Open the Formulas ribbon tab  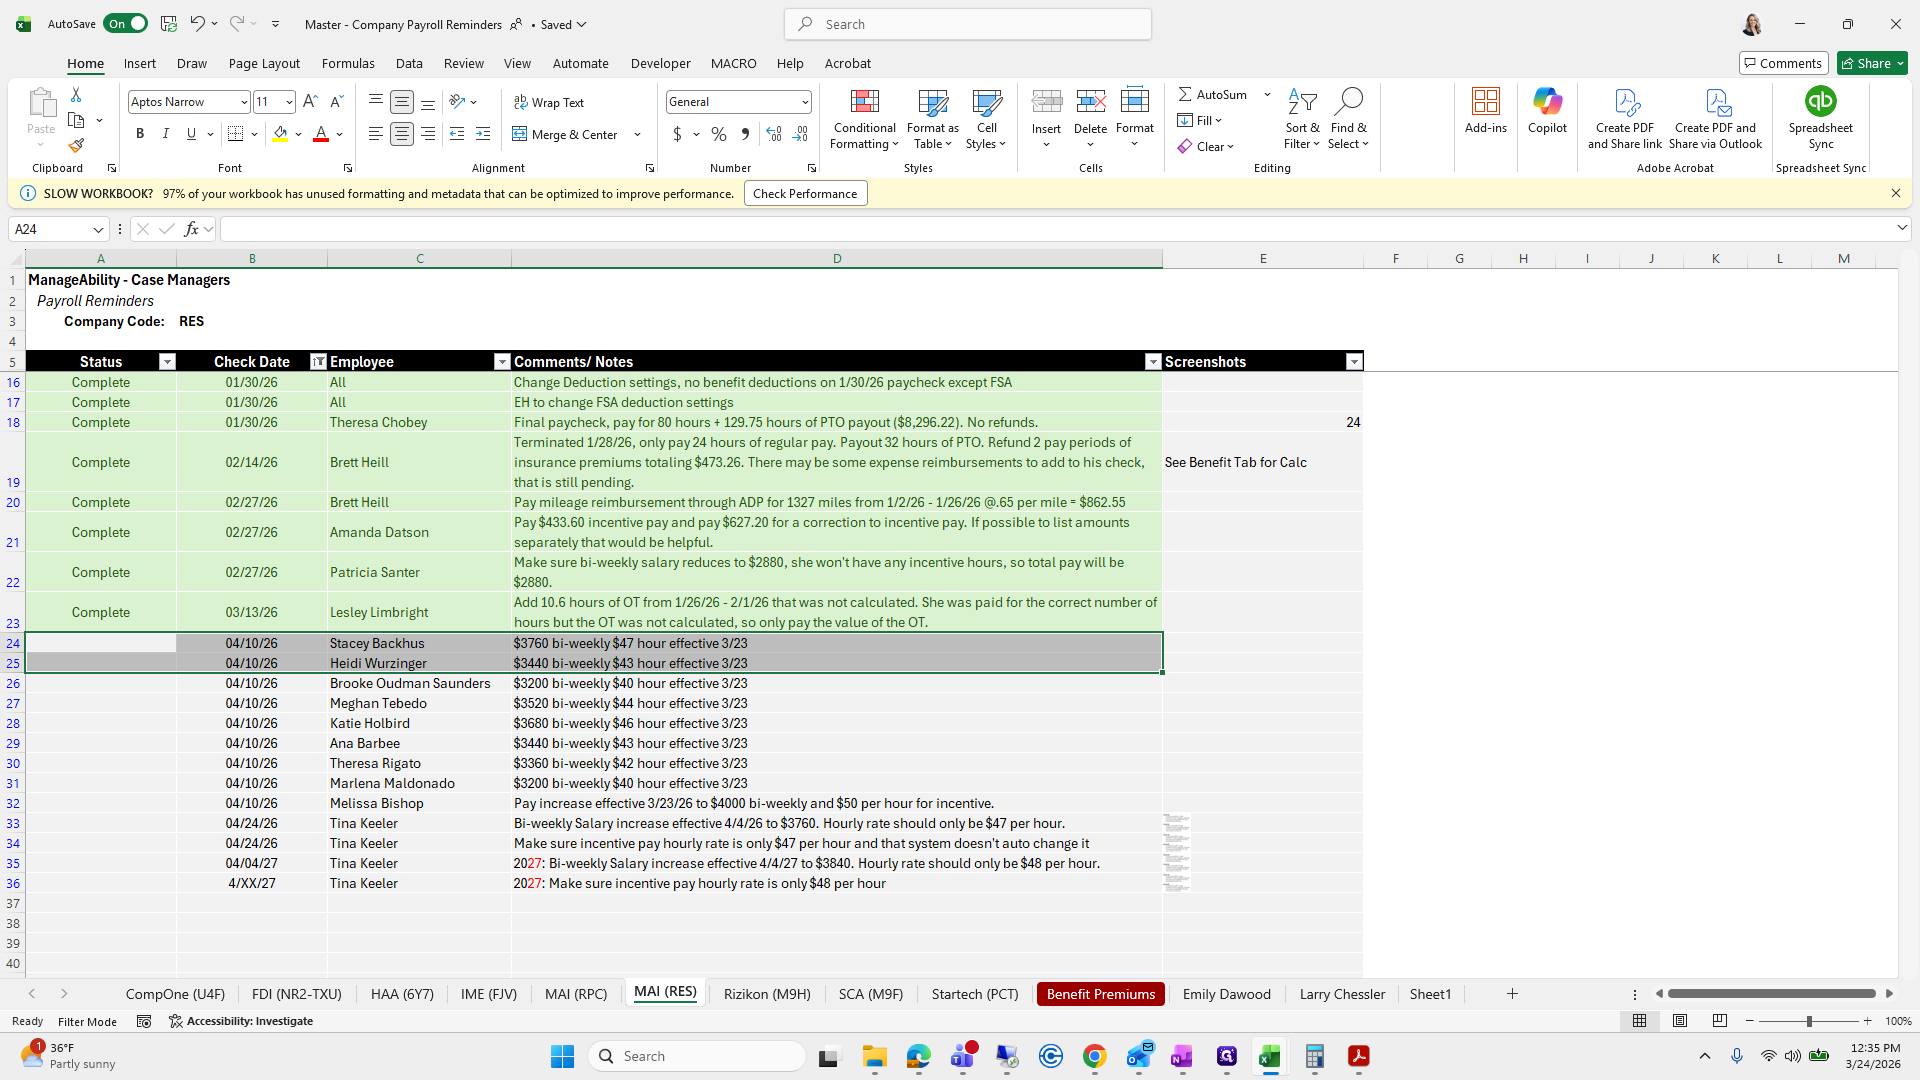click(348, 63)
